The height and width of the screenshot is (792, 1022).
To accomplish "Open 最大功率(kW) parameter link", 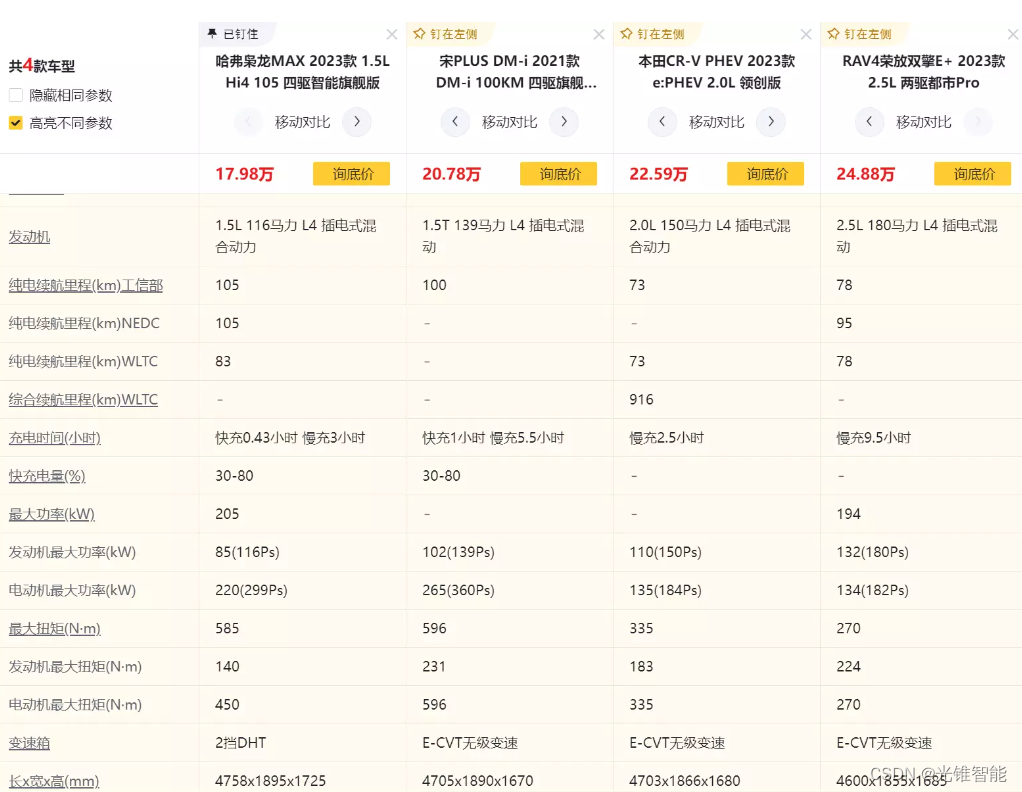I will (x=51, y=514).
